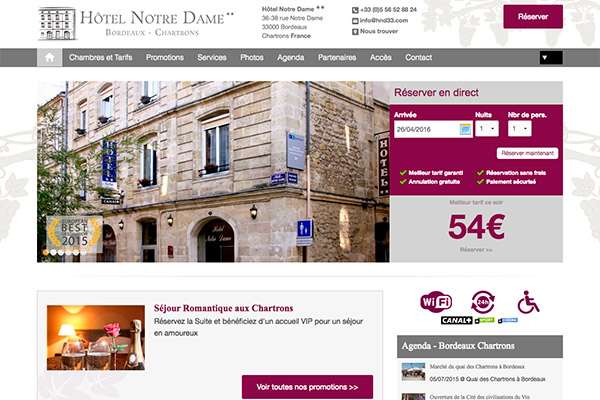Open the Partenaires menu item
Screen dimensions: 600x400
(x=337, y=57)
